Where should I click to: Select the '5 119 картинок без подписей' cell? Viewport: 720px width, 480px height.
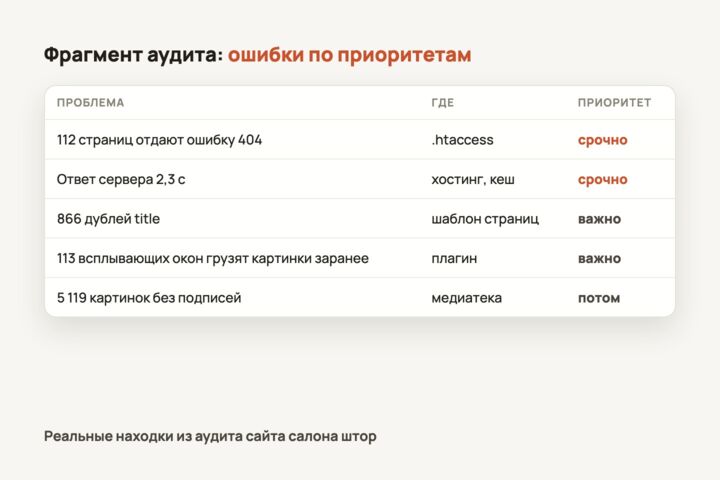[x=149, y=298]
